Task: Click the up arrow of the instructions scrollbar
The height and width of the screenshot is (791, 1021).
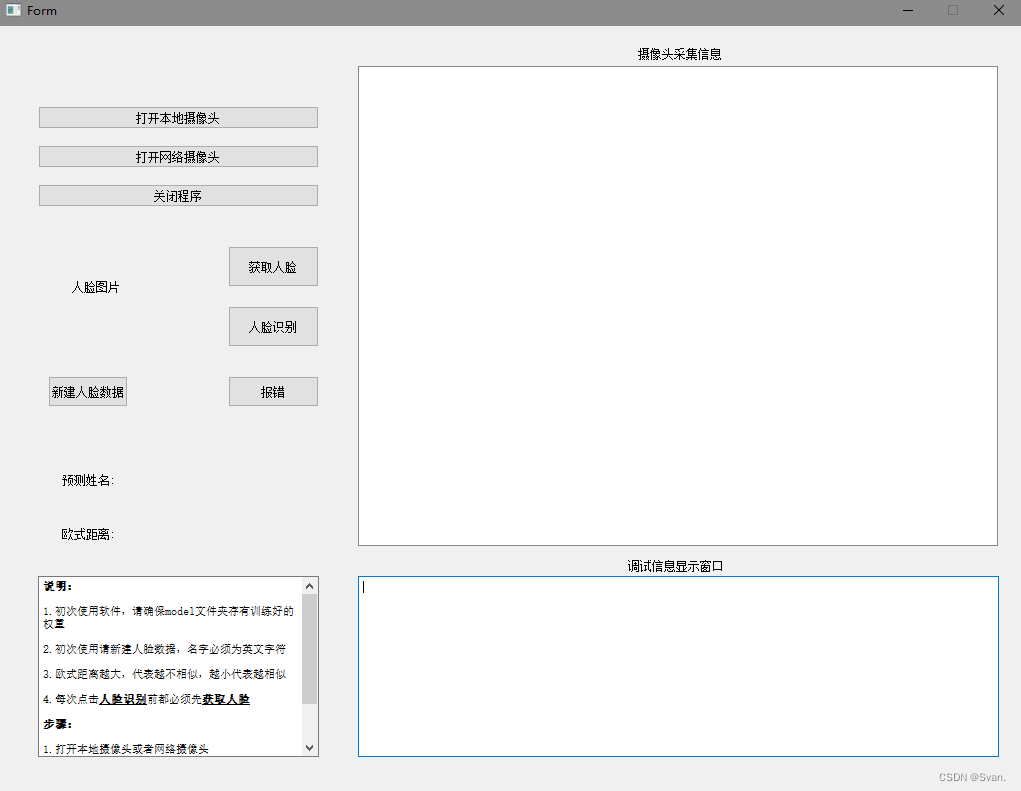Action: point(310,585)
